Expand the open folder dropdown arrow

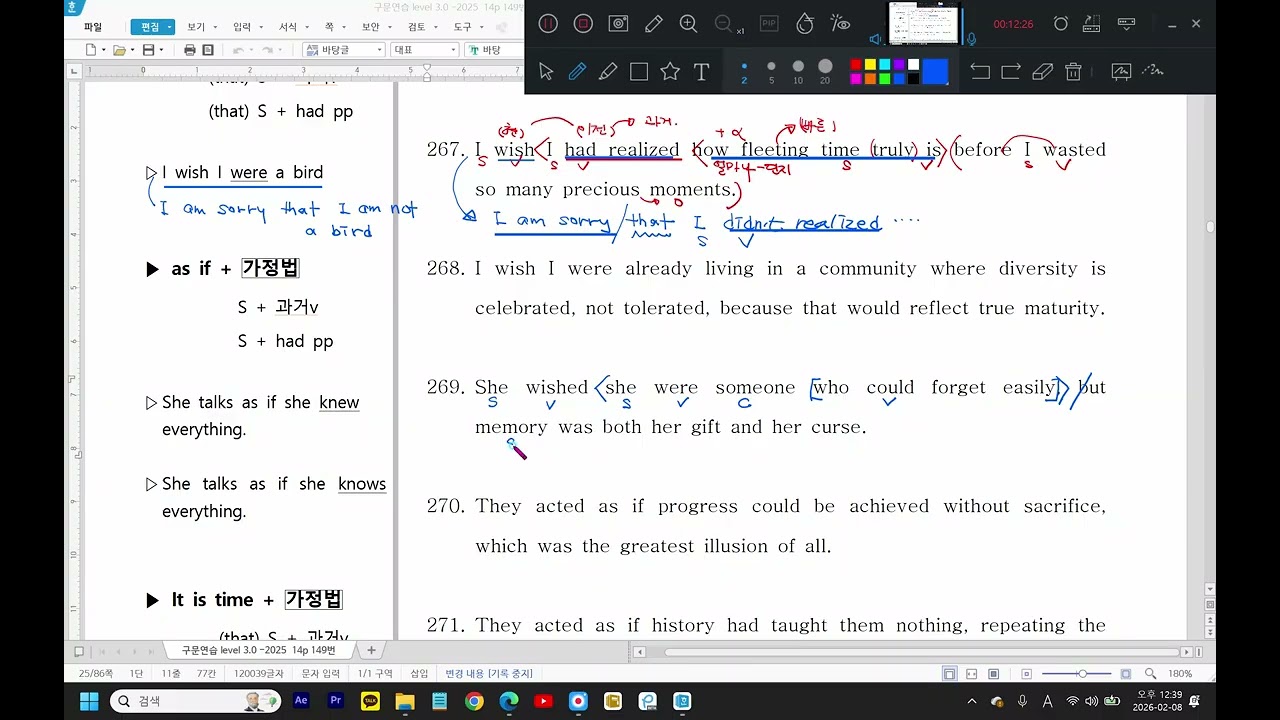coord(132,50)
